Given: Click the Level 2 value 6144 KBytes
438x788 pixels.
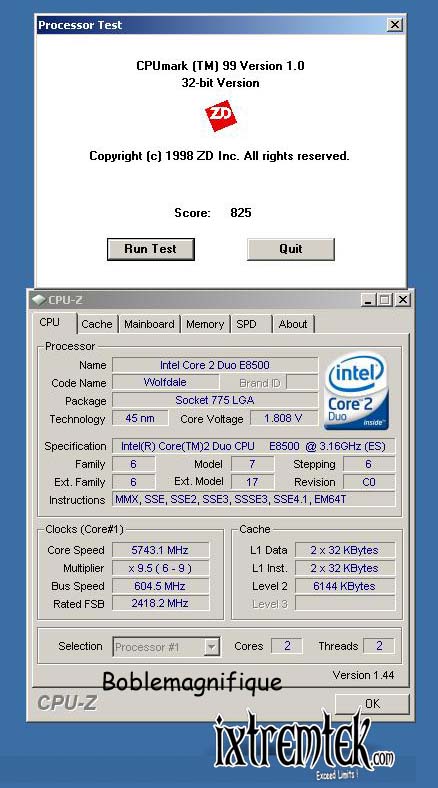Looking at the screenshot, I should 345,586.
